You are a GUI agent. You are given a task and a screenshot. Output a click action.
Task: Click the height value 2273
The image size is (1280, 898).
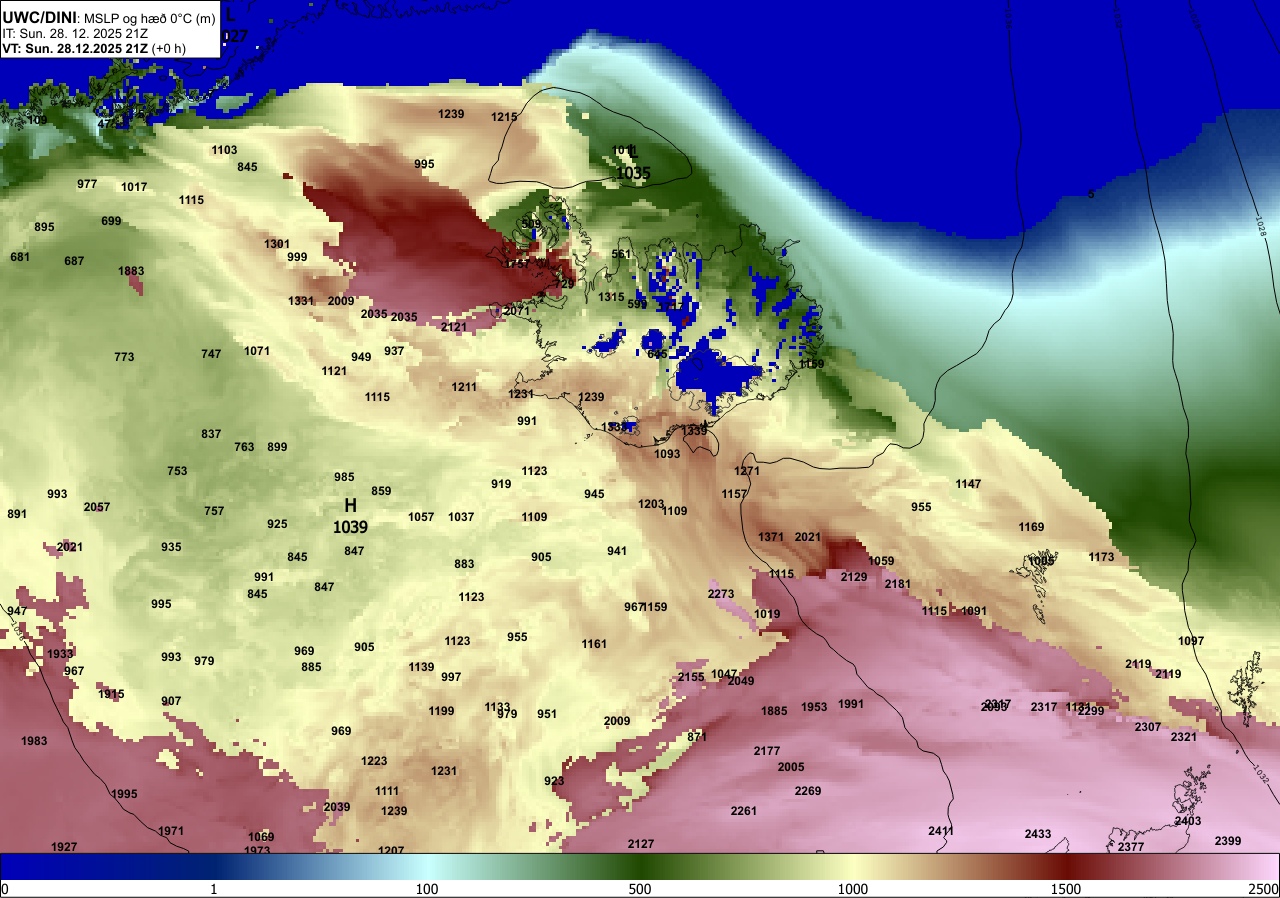(721, 594)
